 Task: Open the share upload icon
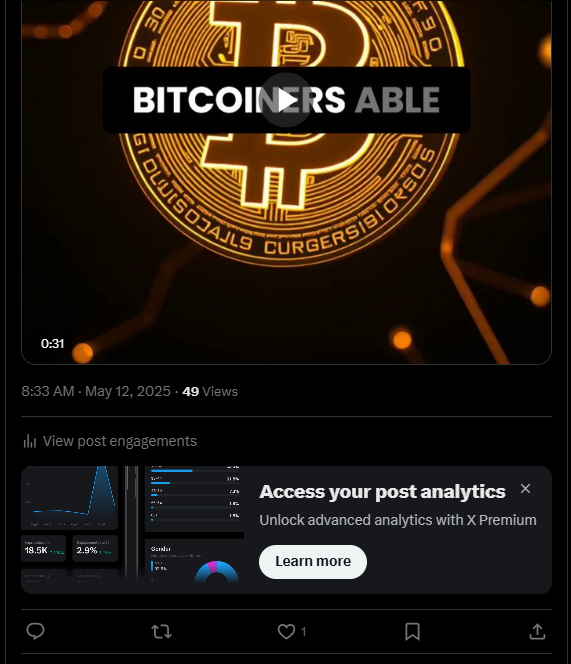pyautogui.click(x=537, y=631)
